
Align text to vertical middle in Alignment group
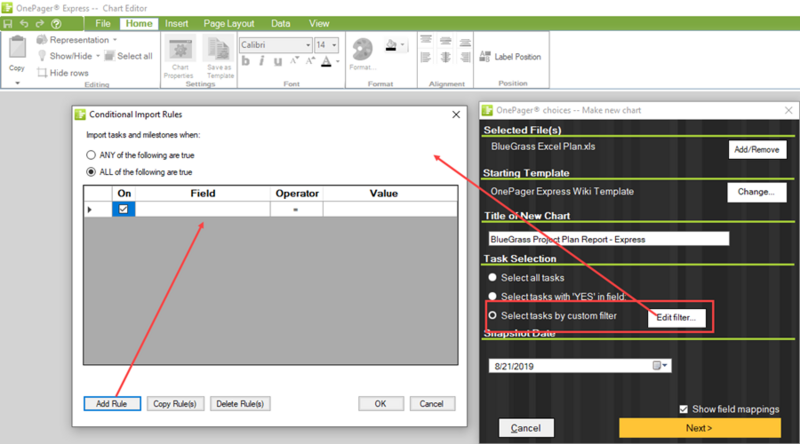tap(446, 40)
